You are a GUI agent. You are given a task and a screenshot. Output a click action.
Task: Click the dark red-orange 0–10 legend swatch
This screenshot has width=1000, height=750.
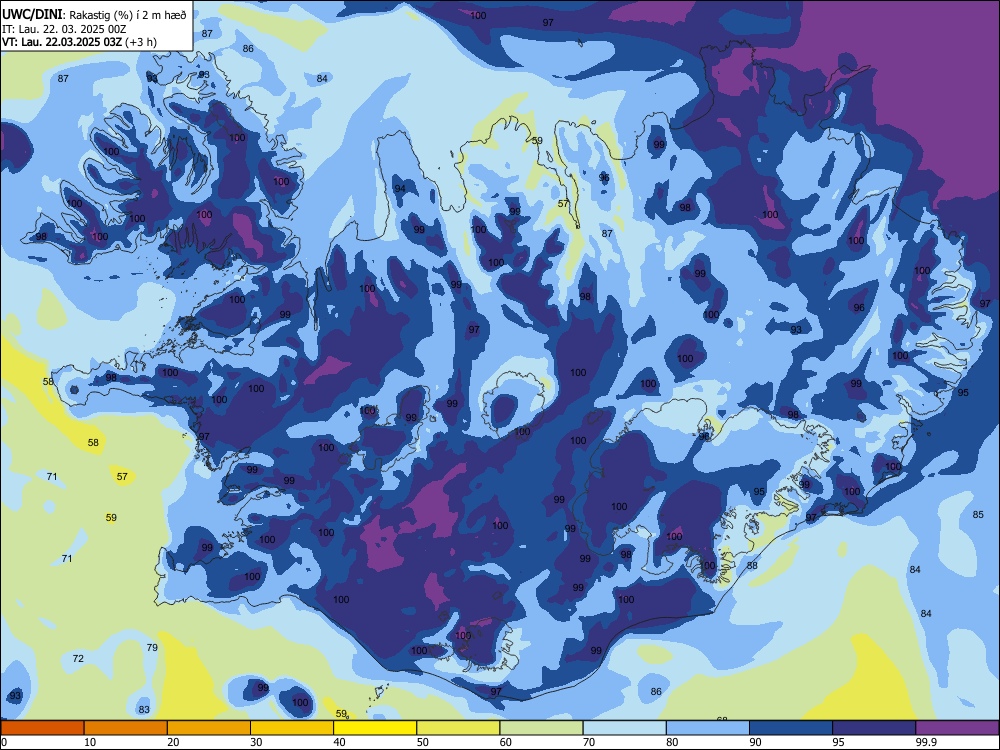click(x=42, y=728)
